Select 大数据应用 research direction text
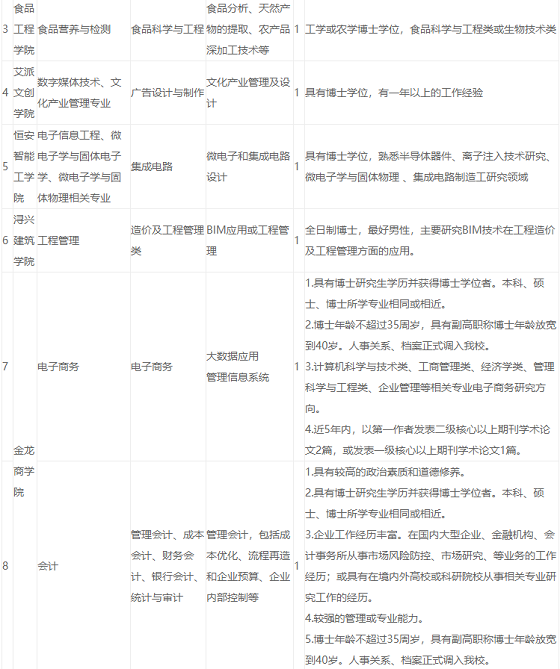 point(232,356)
